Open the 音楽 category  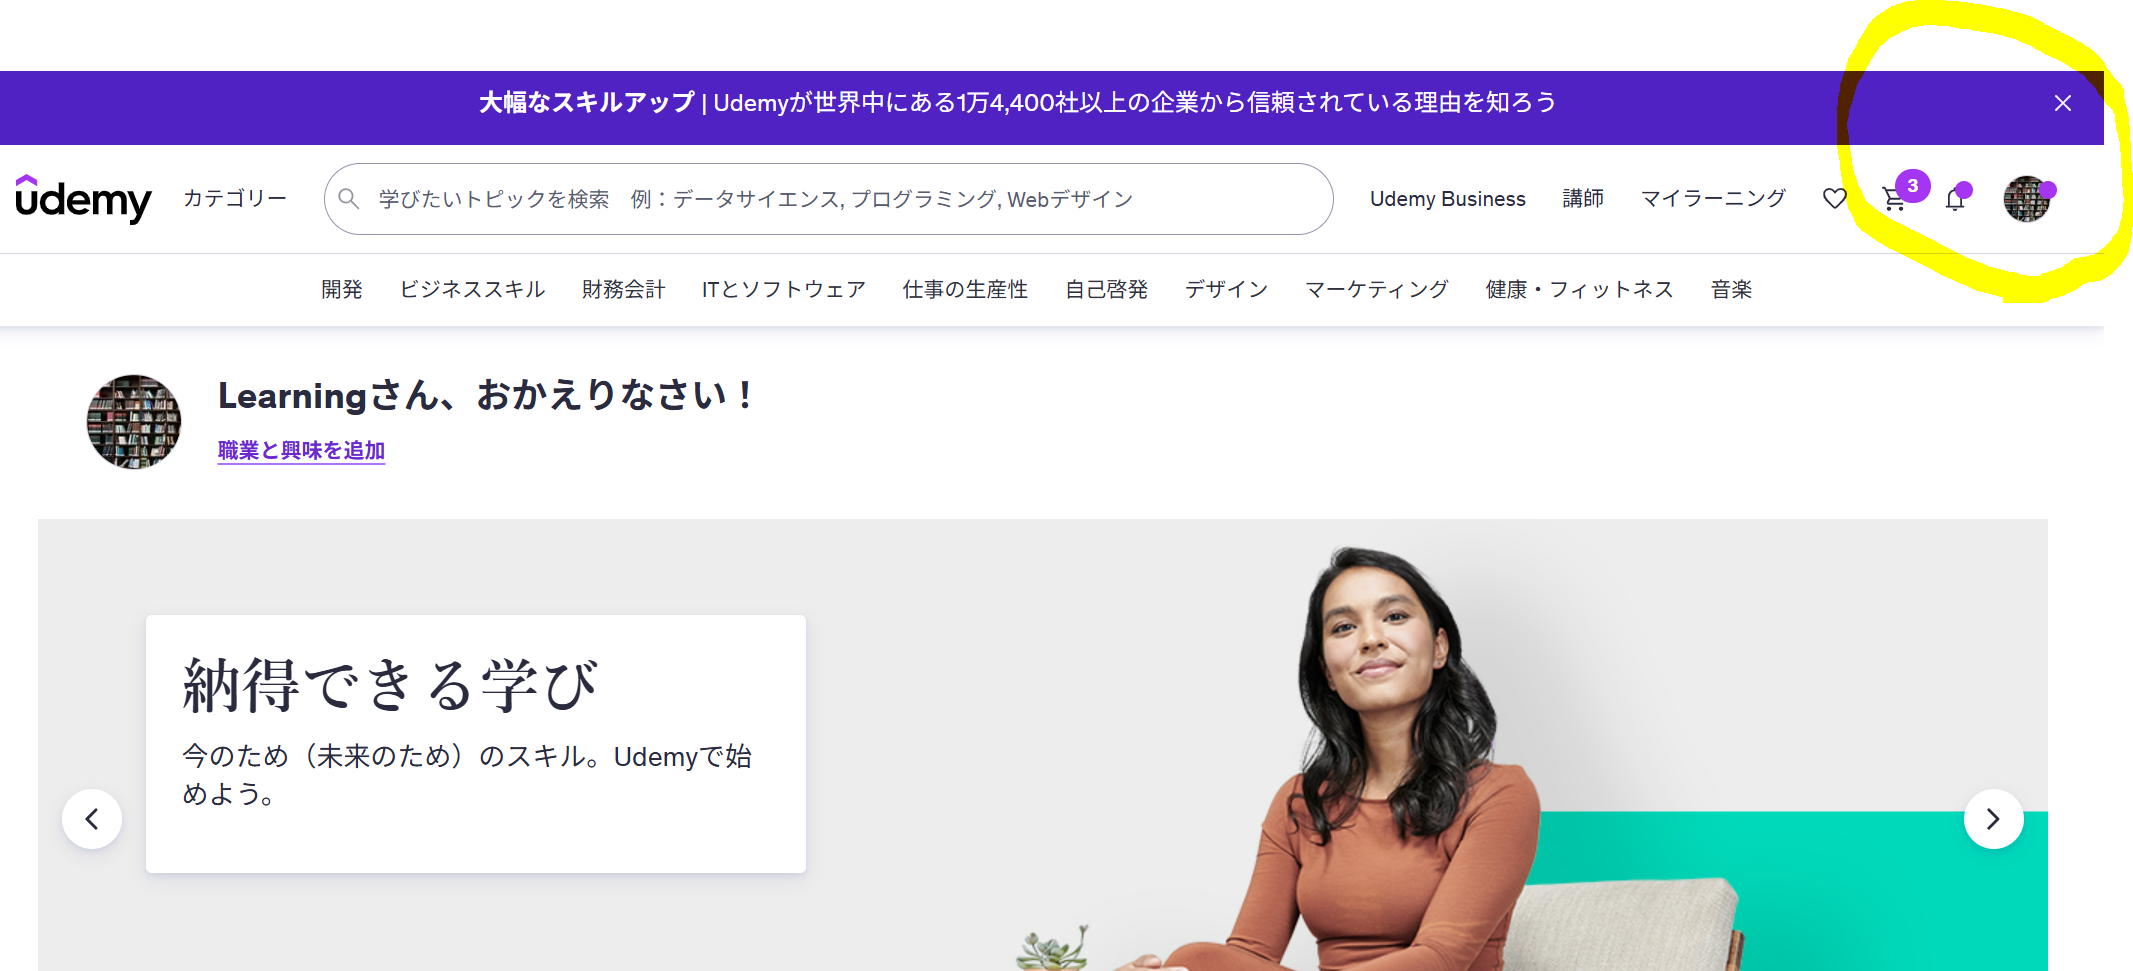pyautogui.click(x=1731, y=289)
